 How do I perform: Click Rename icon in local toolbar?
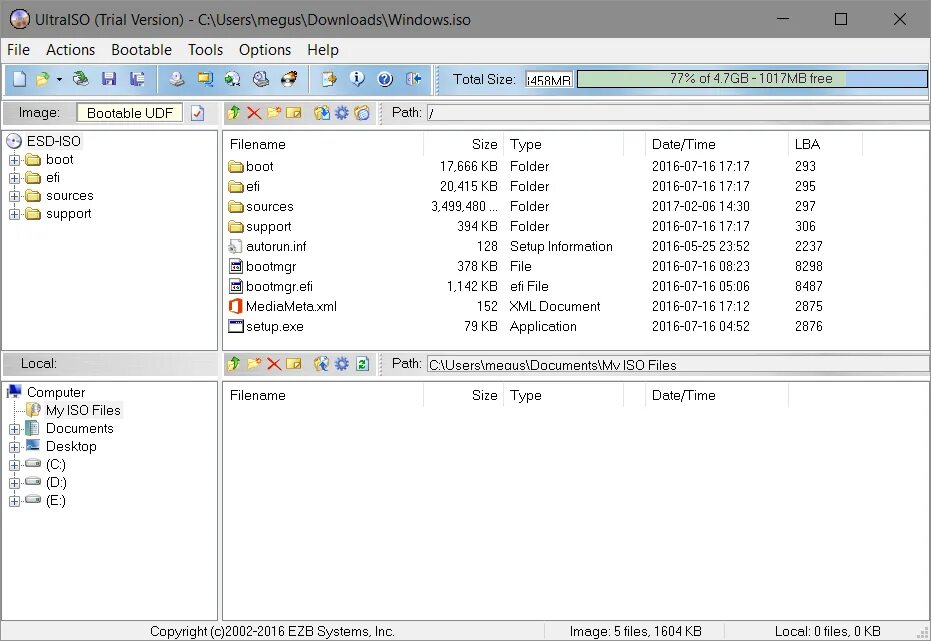click(x=294, y=364)
